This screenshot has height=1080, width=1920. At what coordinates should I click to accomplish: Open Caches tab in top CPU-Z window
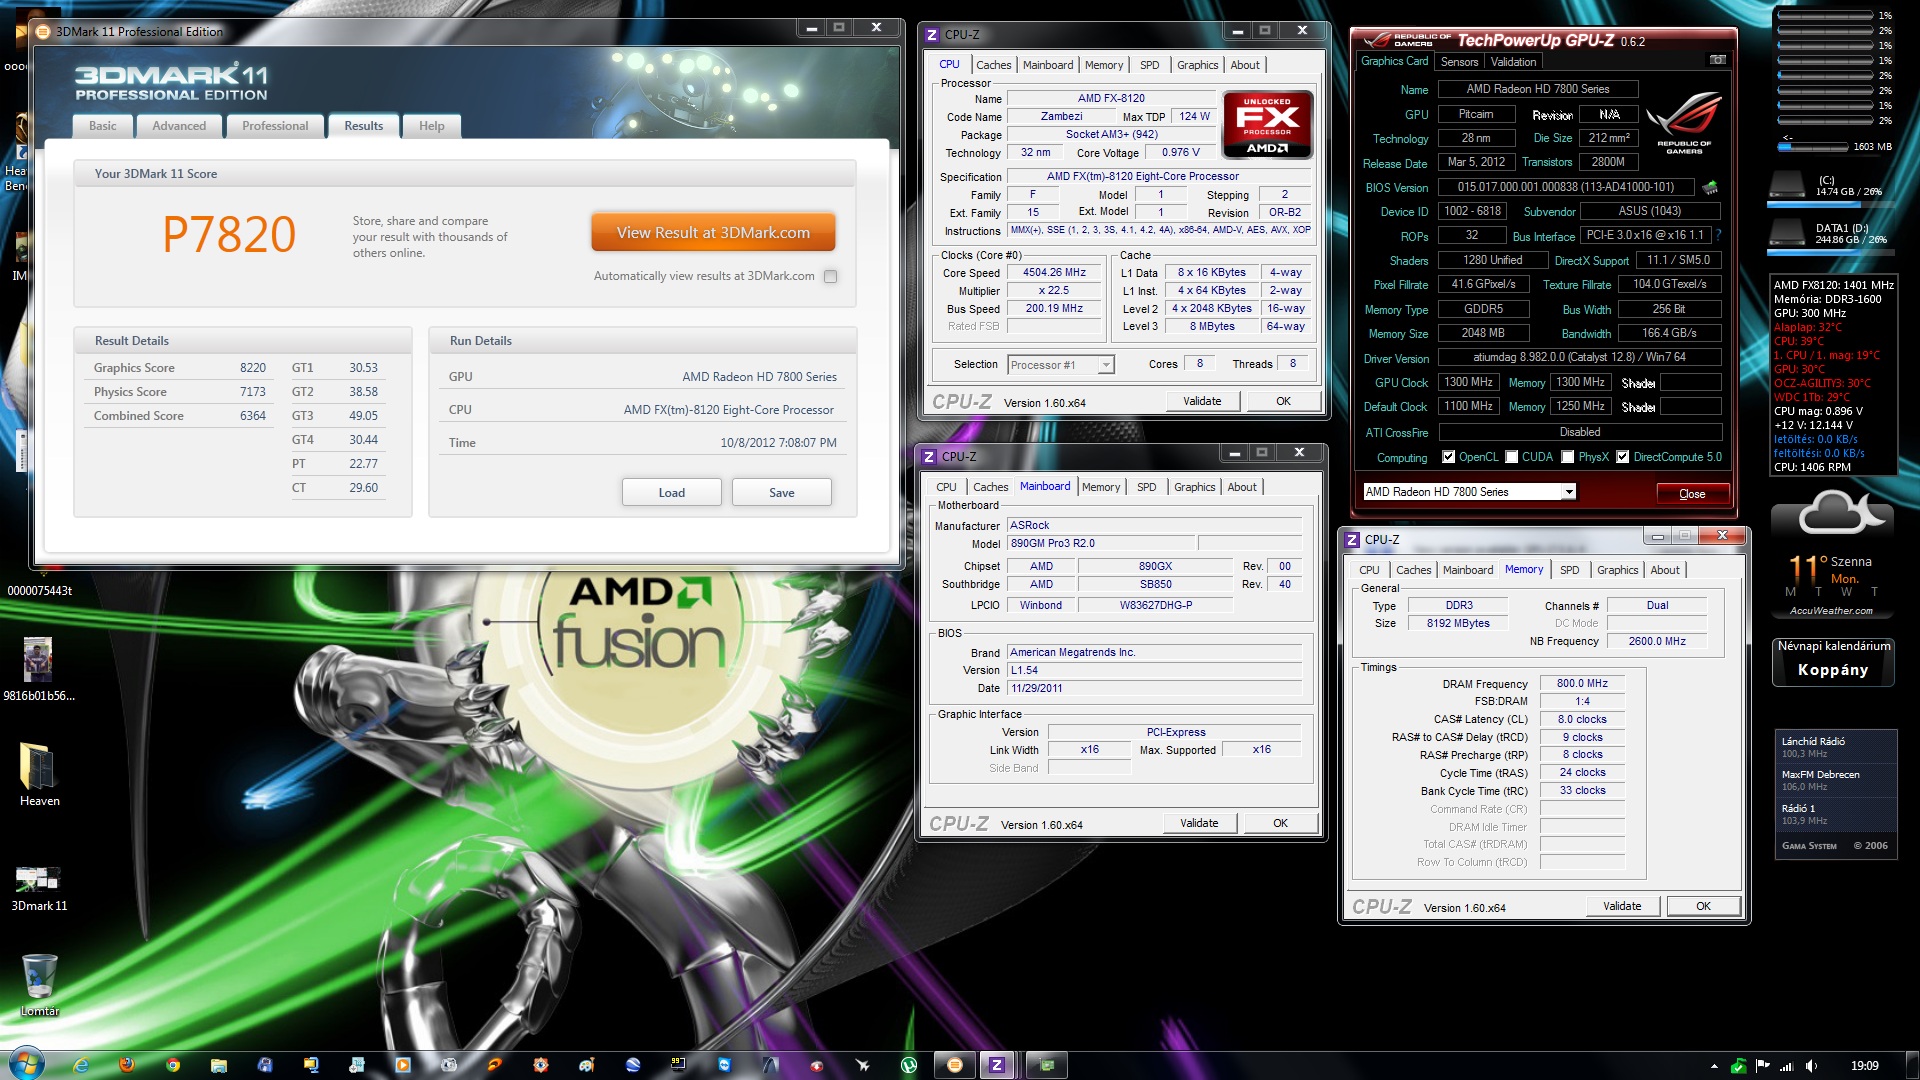point(993,65)
